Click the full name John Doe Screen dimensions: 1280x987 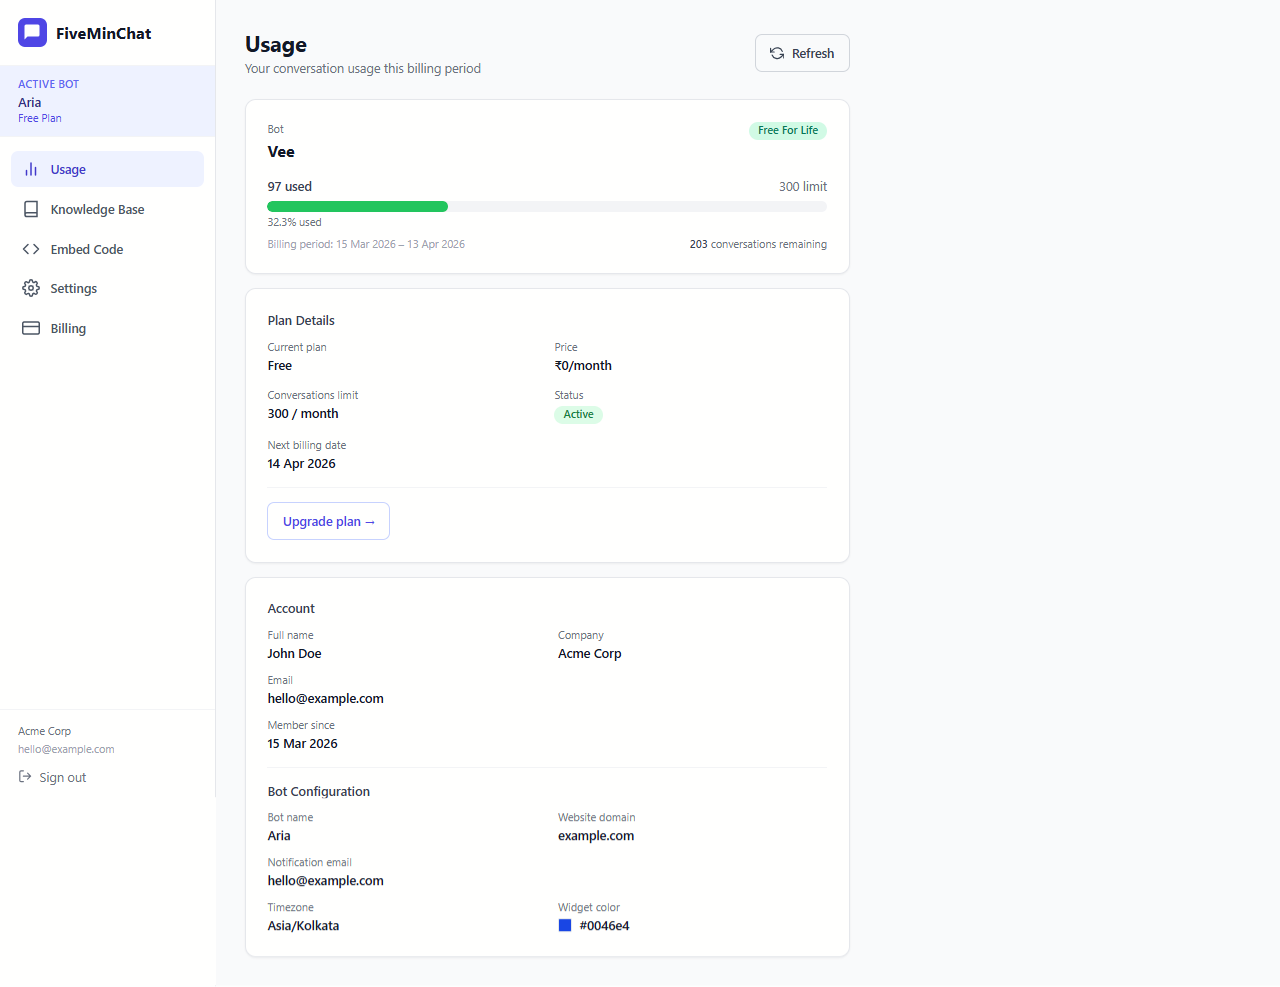pos(294,653)
